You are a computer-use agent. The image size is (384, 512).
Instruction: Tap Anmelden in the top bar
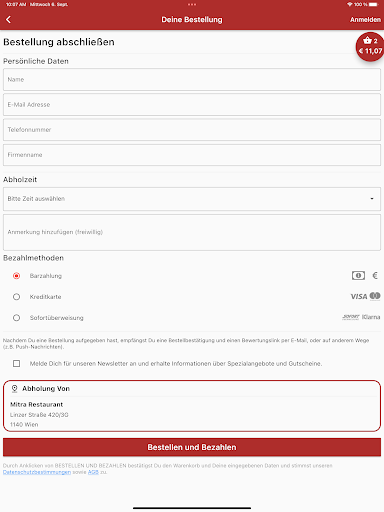[x=365, y=20]
